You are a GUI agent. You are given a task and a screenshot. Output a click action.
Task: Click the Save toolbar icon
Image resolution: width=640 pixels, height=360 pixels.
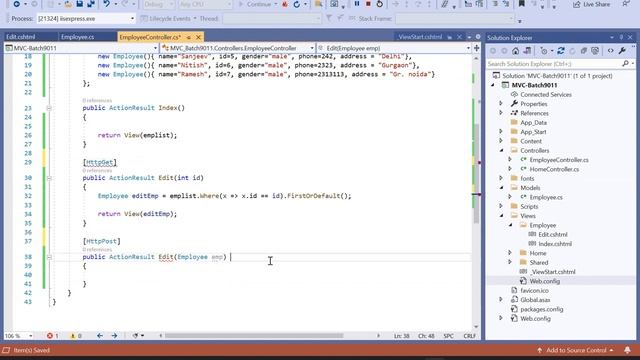pyautogui.click(x=80, y=4)
